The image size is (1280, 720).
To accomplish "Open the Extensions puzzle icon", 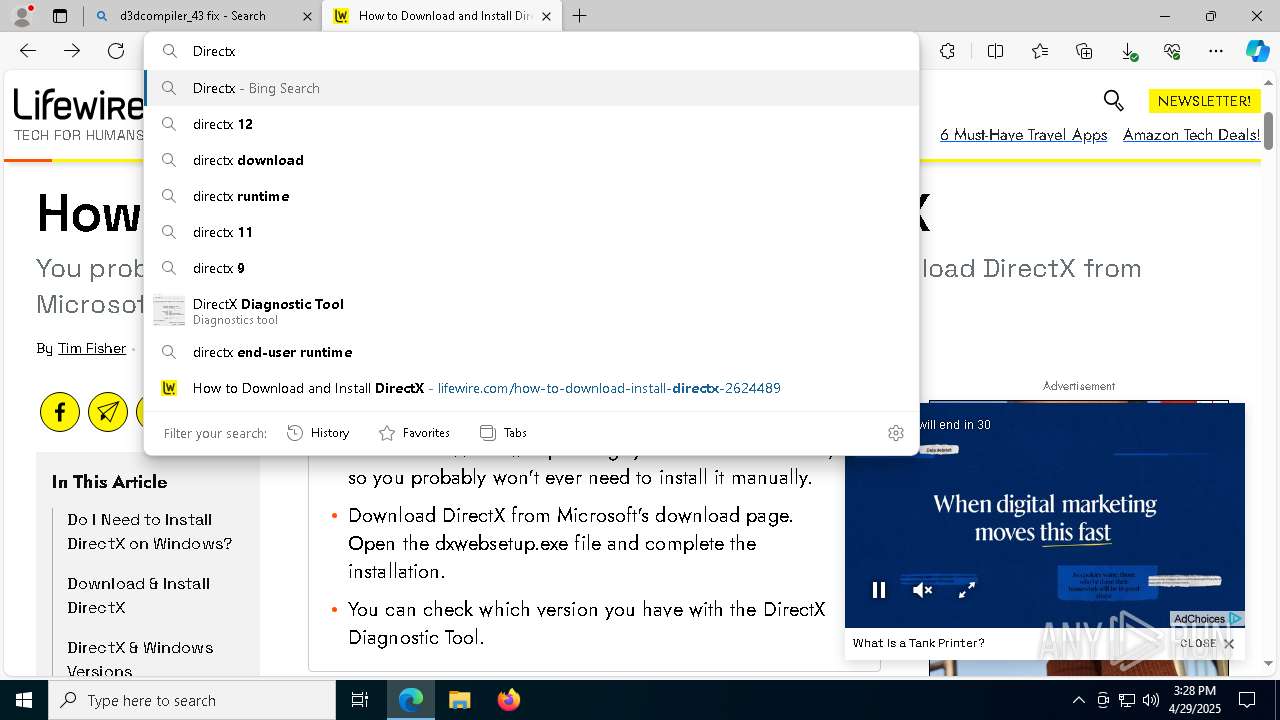I will tap(947, 51).
